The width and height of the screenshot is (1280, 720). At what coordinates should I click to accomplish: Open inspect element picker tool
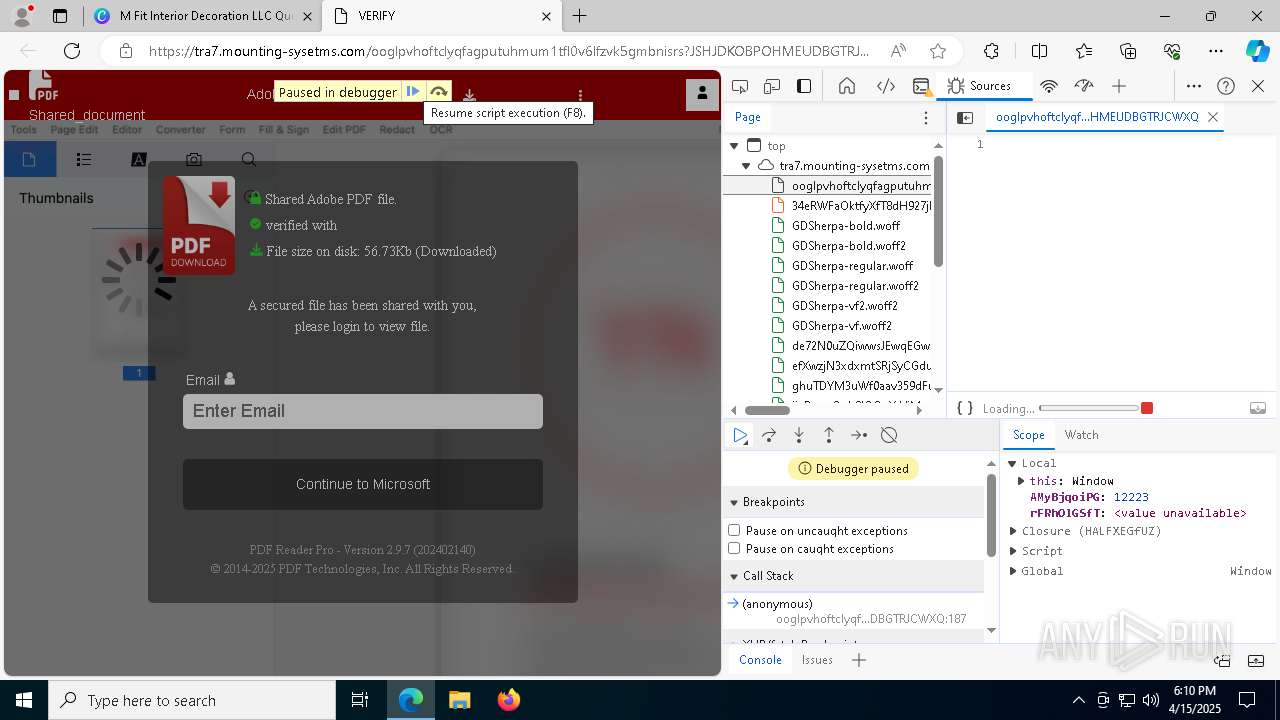pos(740,86)
